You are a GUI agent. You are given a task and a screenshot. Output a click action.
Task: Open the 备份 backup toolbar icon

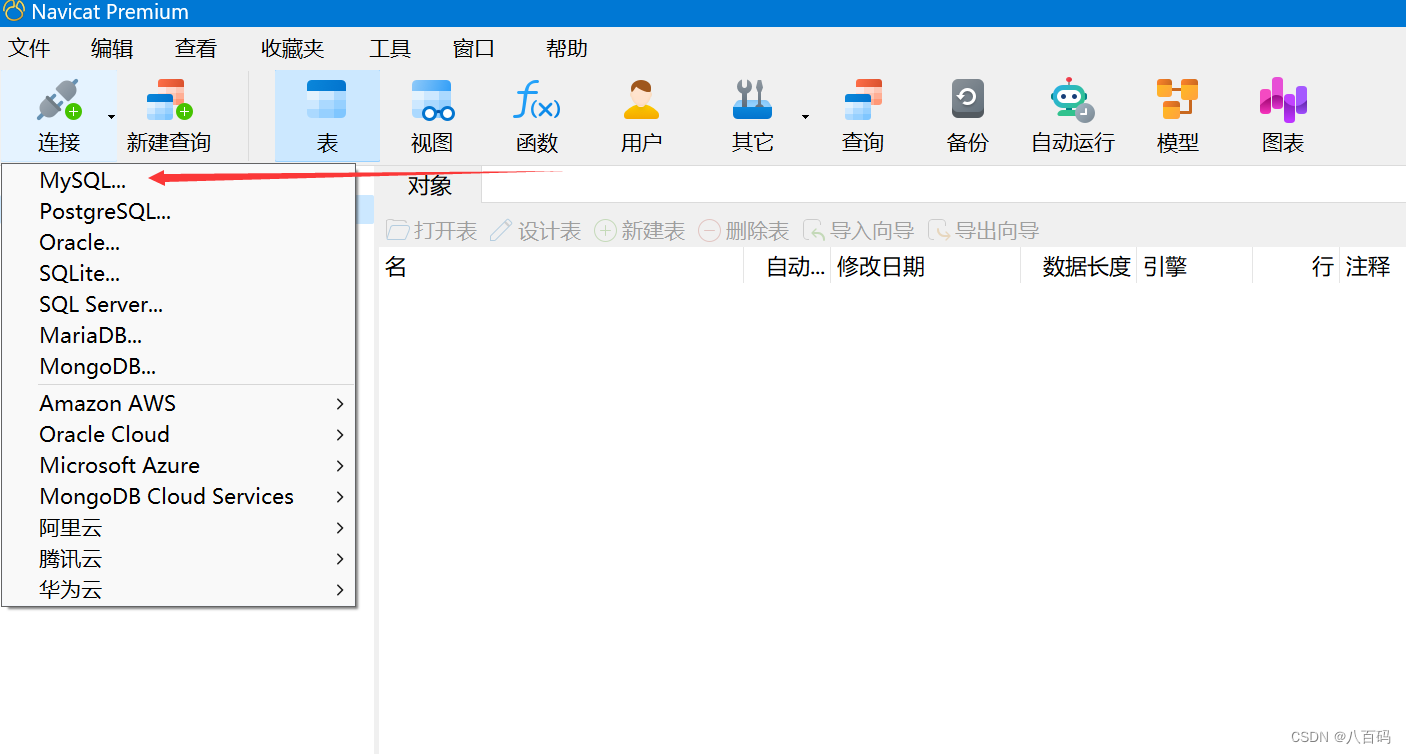[967, 100]
